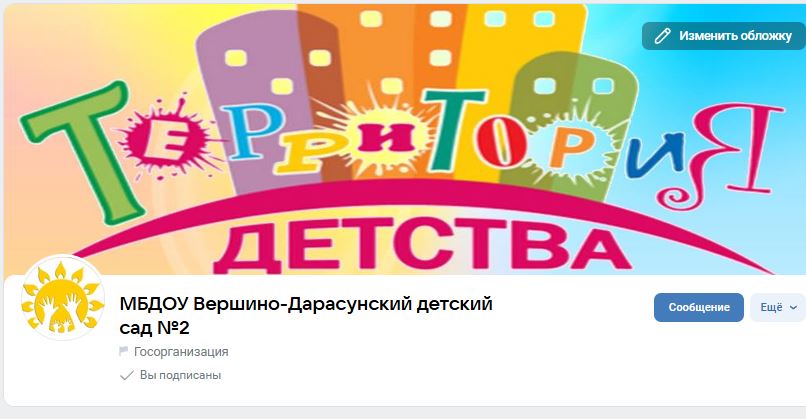Click the flag icon beside Госорганизация
The width and height of the screenshot is (806, 419).
pyautogui.click(x=123, y=352)
